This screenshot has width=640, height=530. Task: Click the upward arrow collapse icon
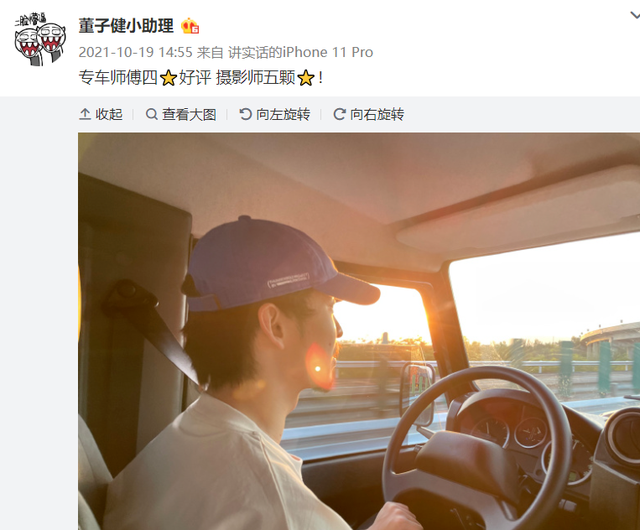[85, 114]
